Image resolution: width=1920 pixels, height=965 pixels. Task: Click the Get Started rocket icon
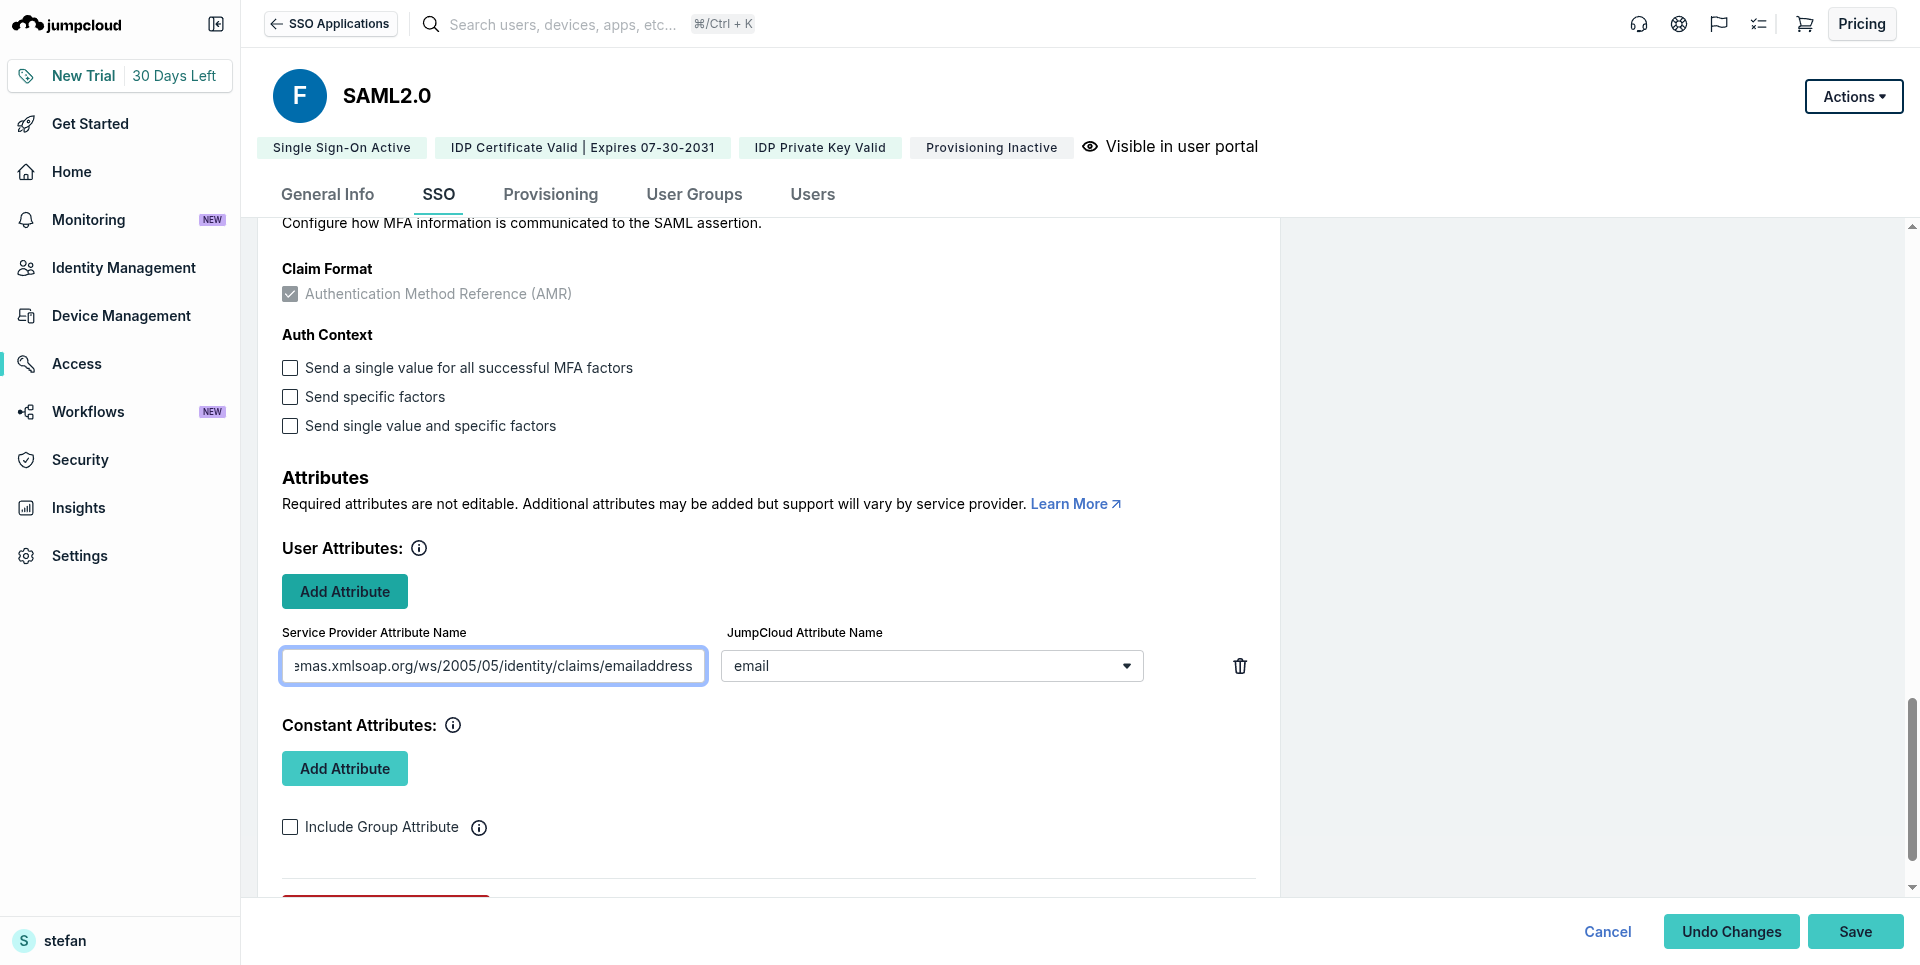tap(27, 124)
